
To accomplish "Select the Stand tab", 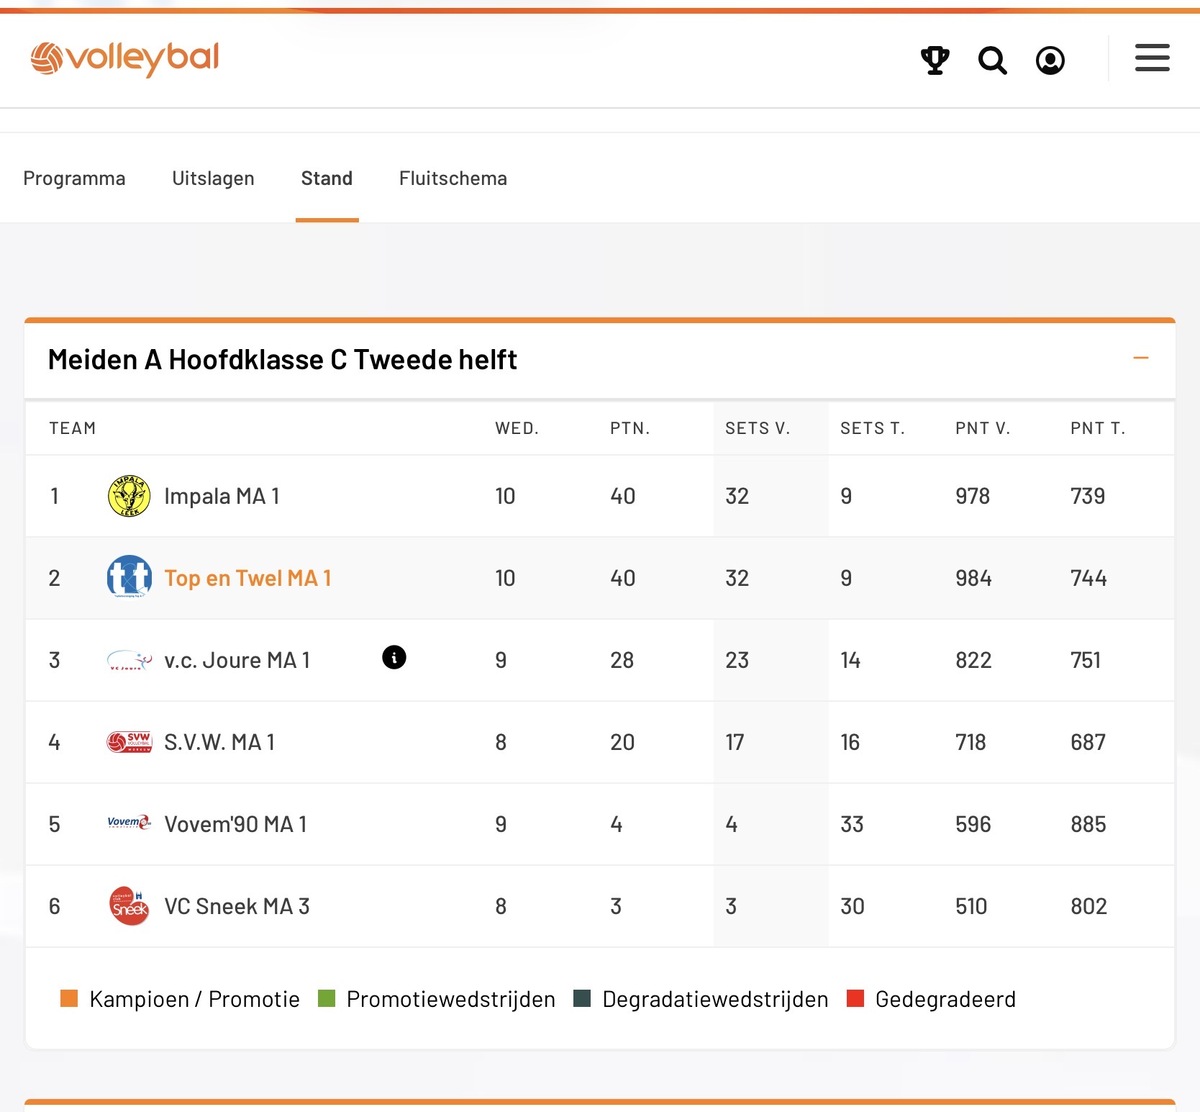I will point(327,178).
